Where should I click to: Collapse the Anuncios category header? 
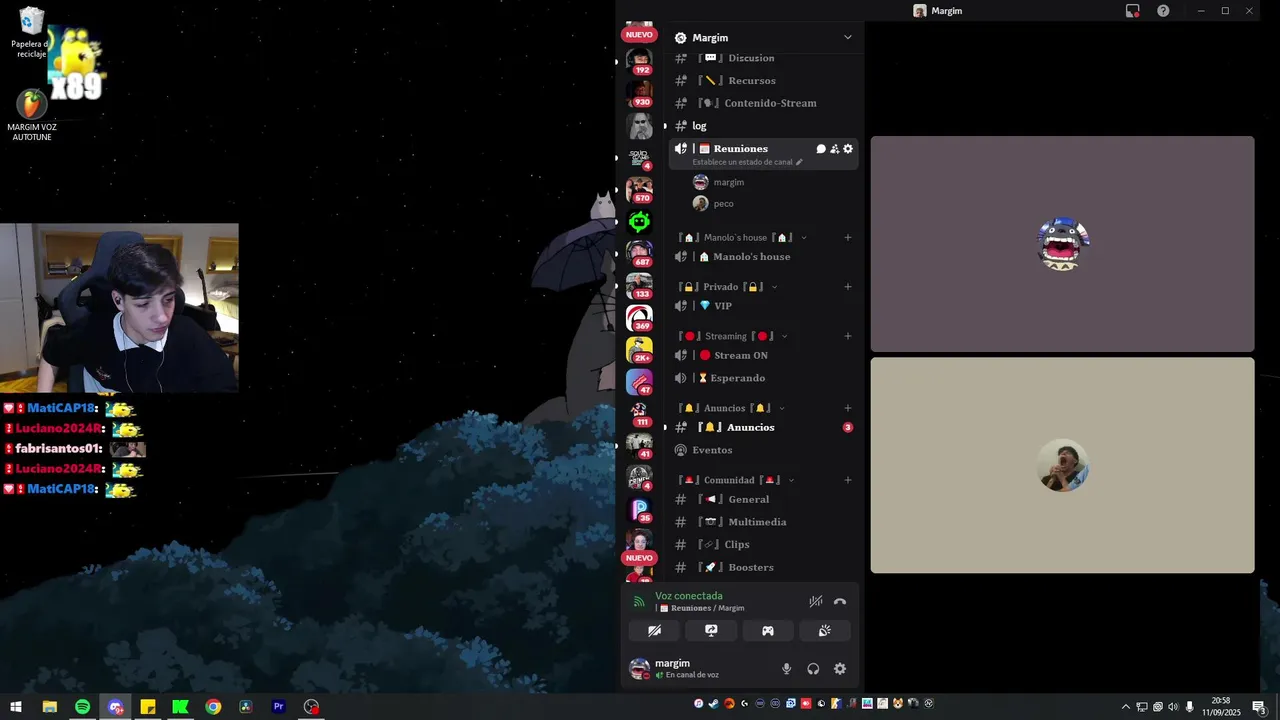click(730, 408)
